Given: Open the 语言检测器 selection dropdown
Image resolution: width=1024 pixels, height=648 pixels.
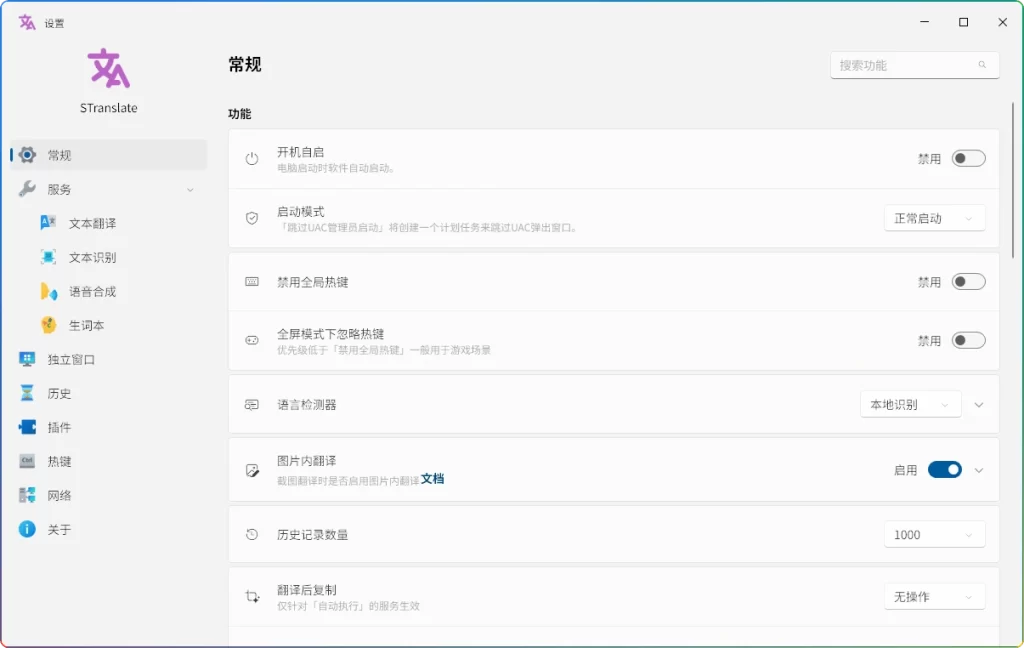Looking at the screenshot, I should click(x=910, y=404).
